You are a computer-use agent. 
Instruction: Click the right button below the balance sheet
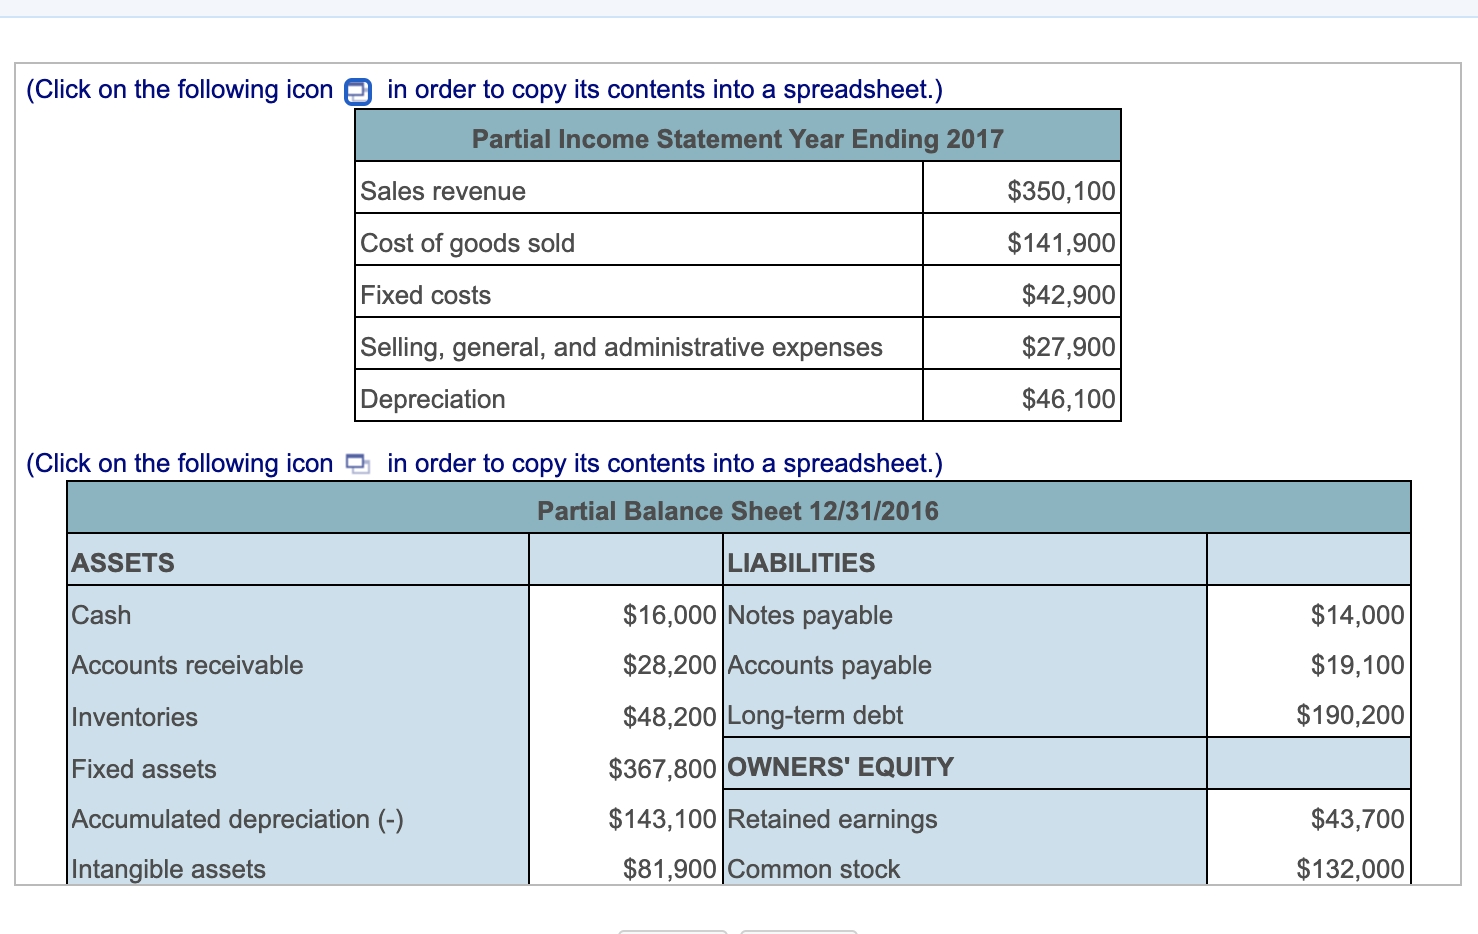coord(799,931)
